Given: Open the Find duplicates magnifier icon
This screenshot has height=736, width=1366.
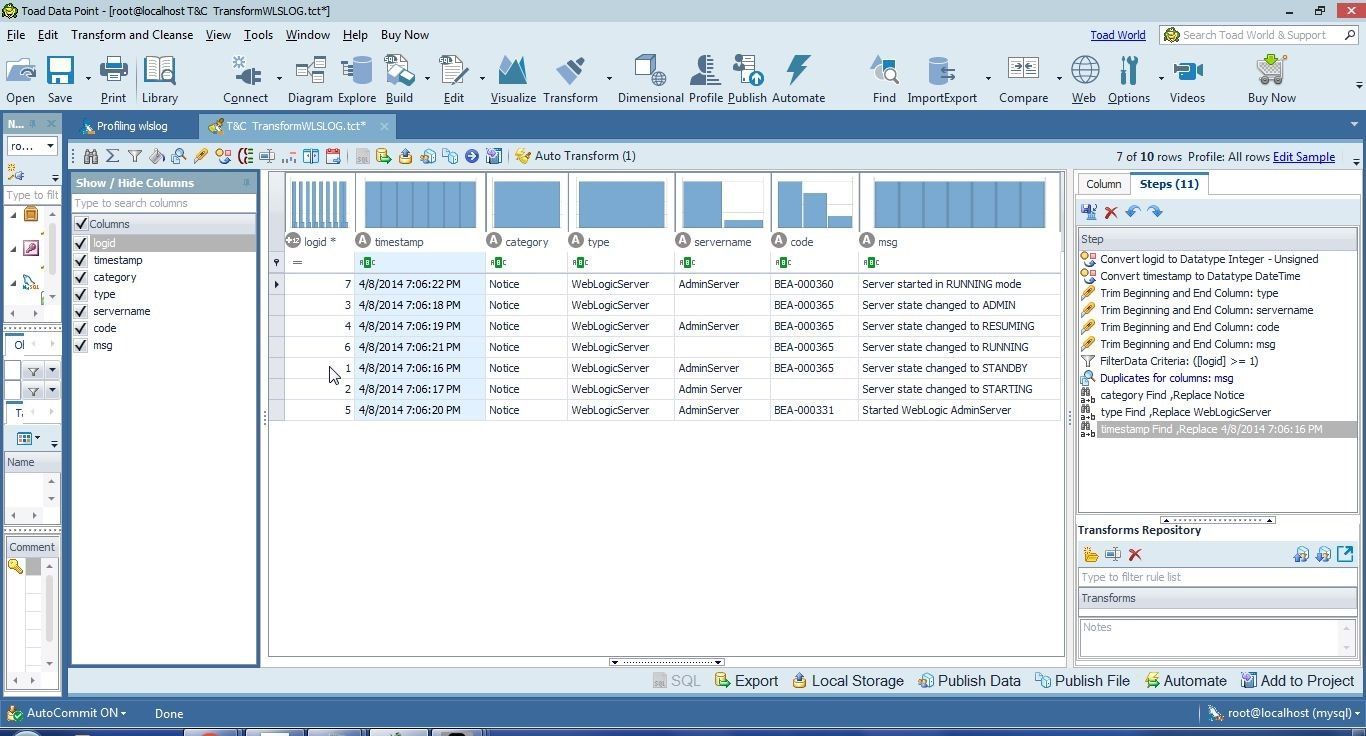Looking at the screenshot, I should [x=178, y=156].
